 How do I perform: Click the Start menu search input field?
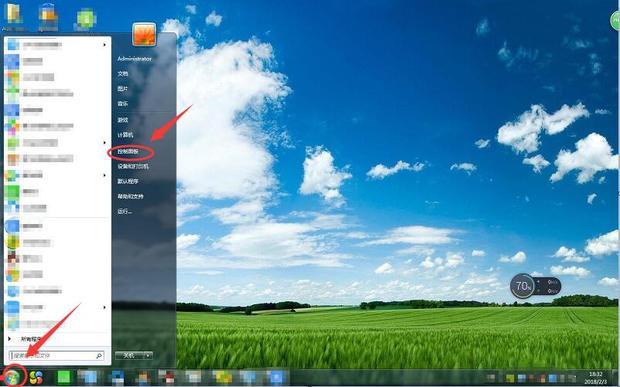click(57, 356)
